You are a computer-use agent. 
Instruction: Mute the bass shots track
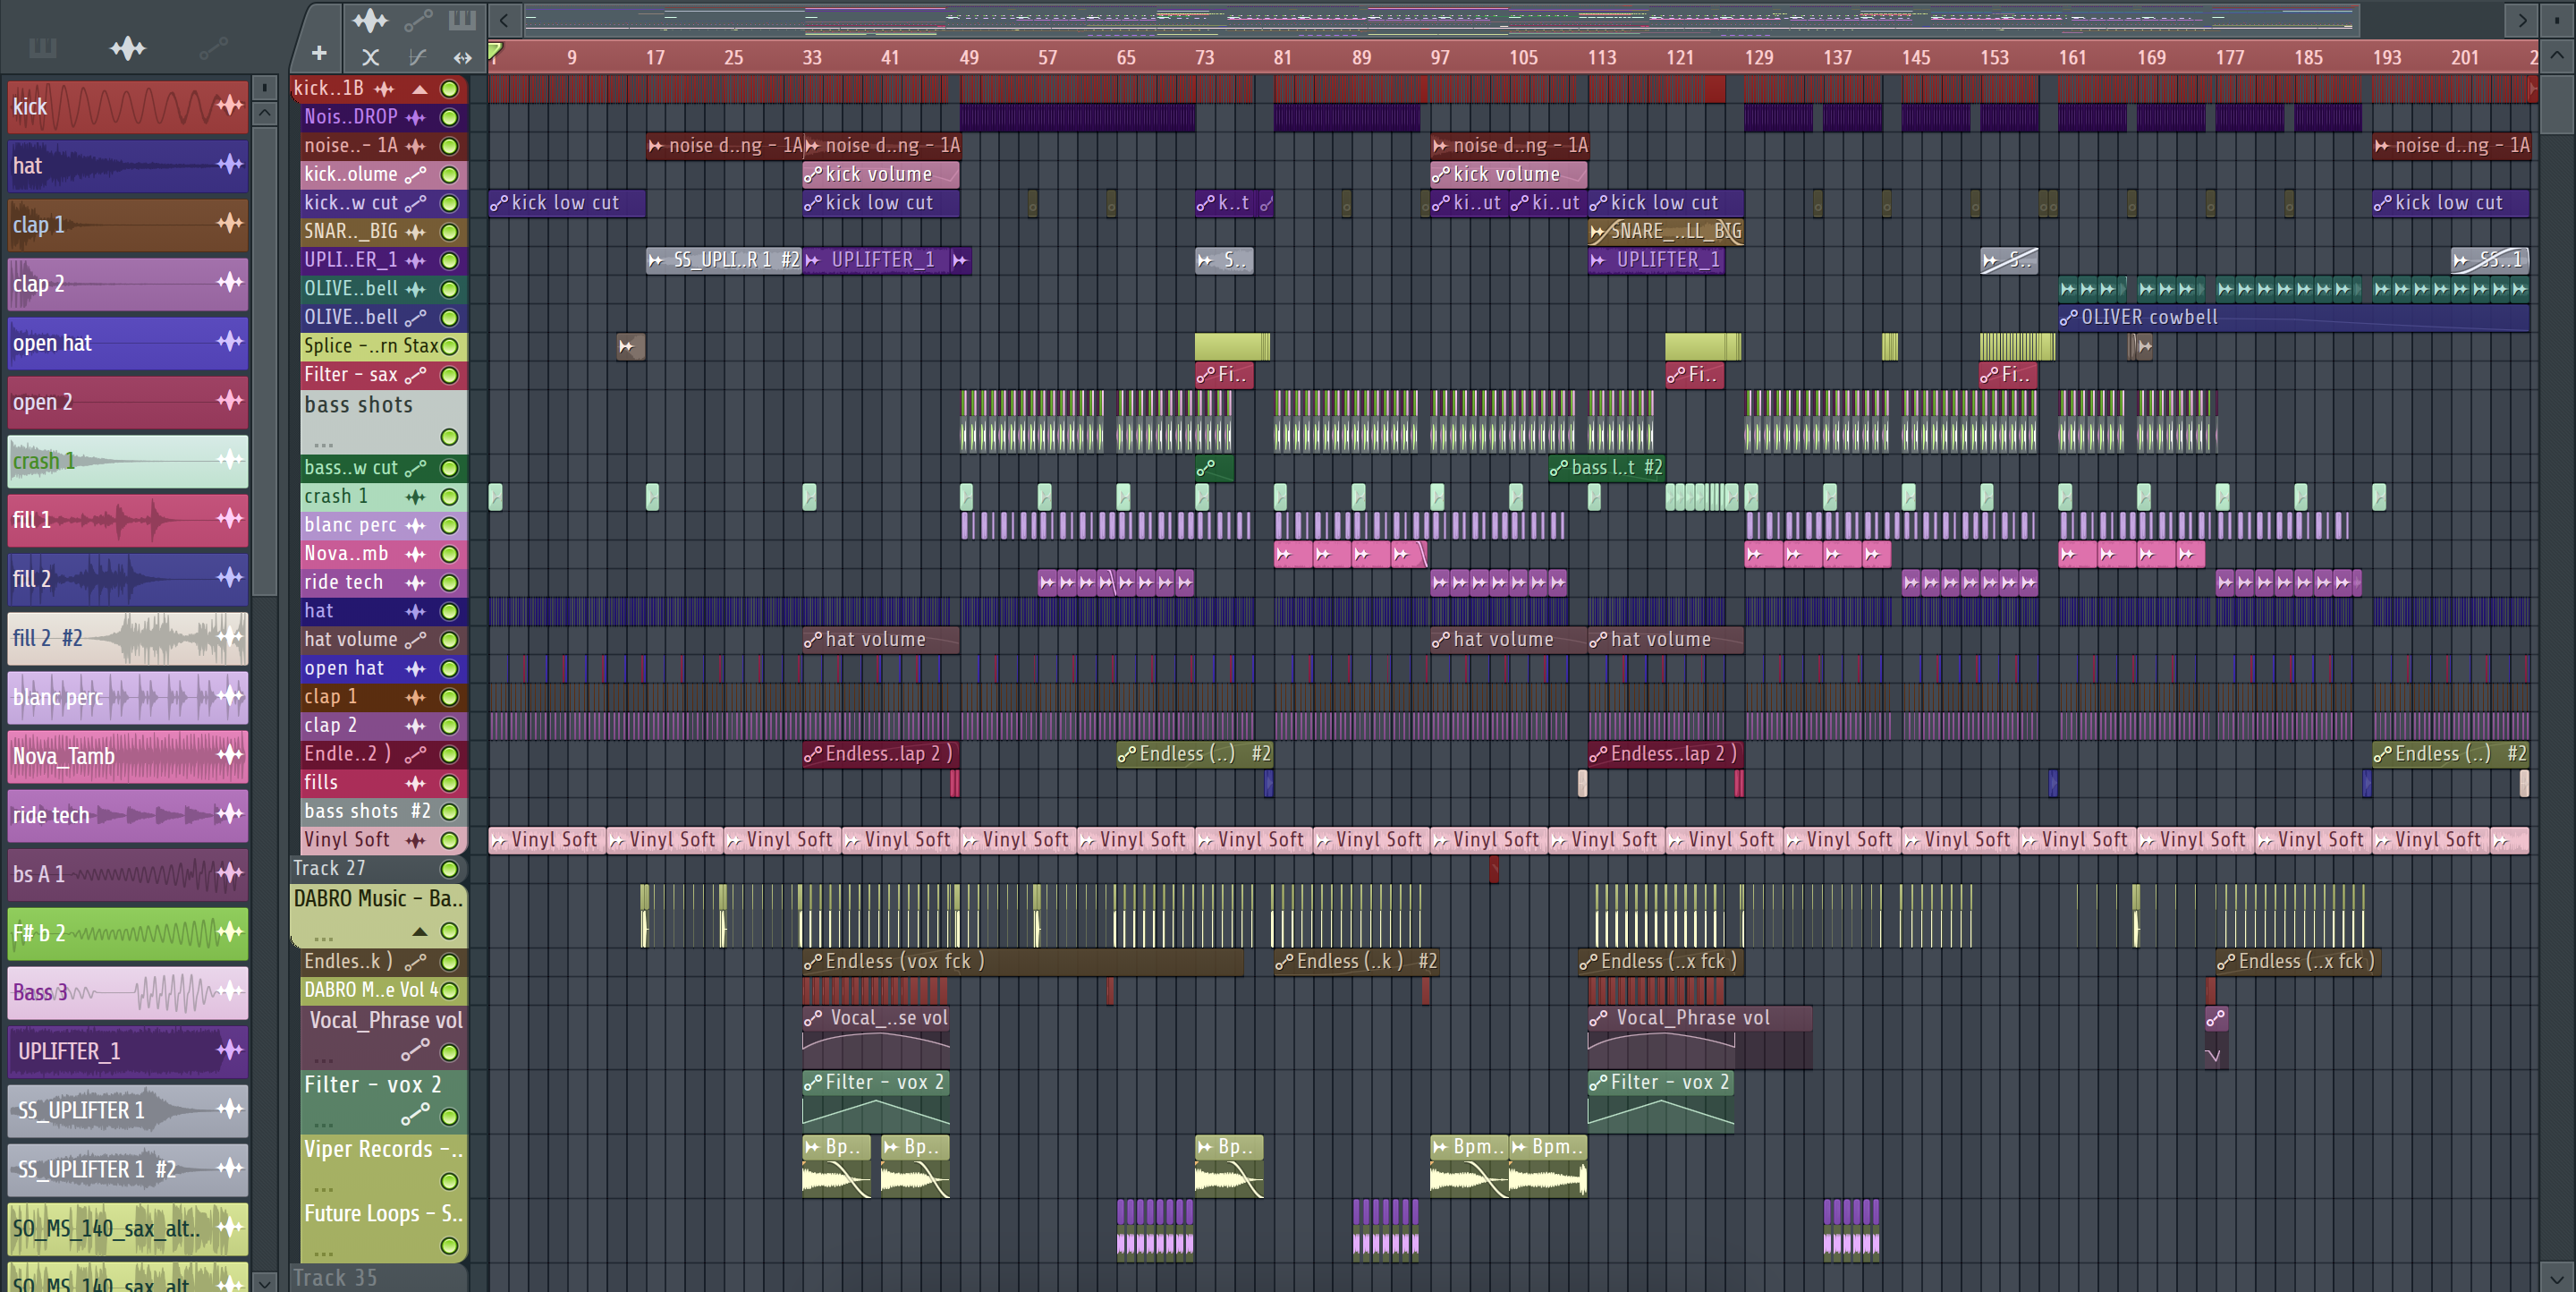click(450, 437)
